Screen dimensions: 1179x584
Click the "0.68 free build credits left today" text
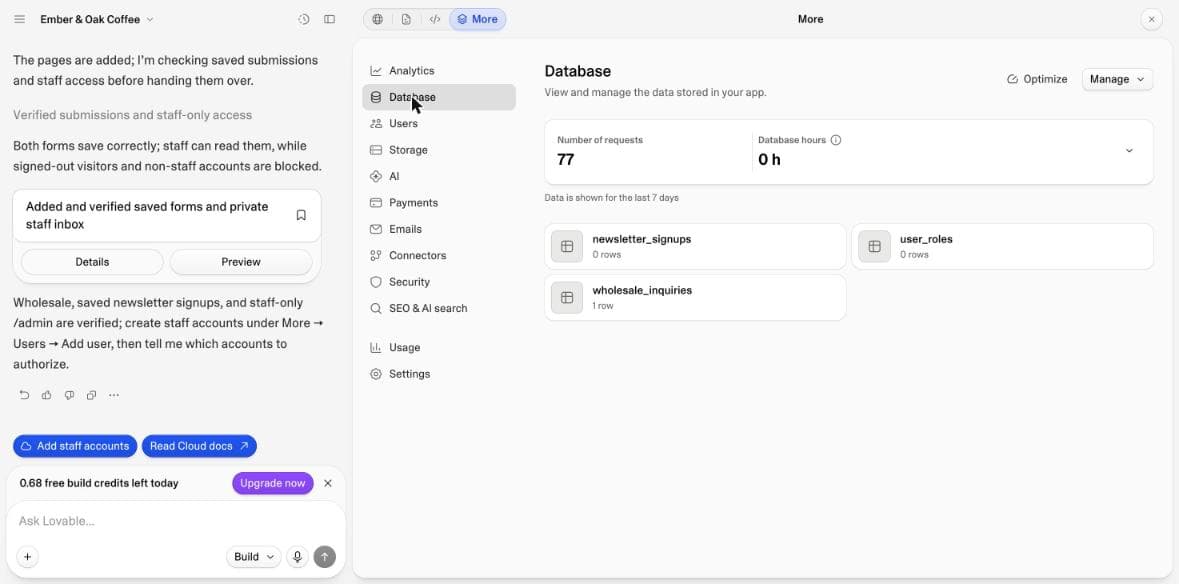pyautogui.click(x=99, y=483)
